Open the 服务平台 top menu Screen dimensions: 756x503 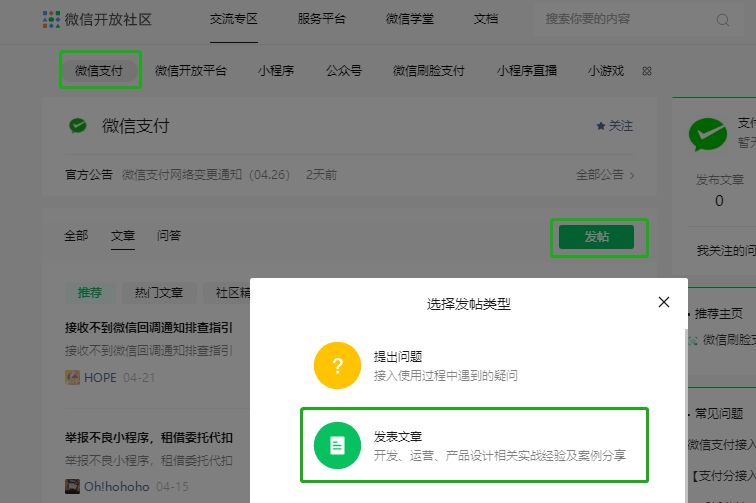pyautogui.click(x=322, y=19)
